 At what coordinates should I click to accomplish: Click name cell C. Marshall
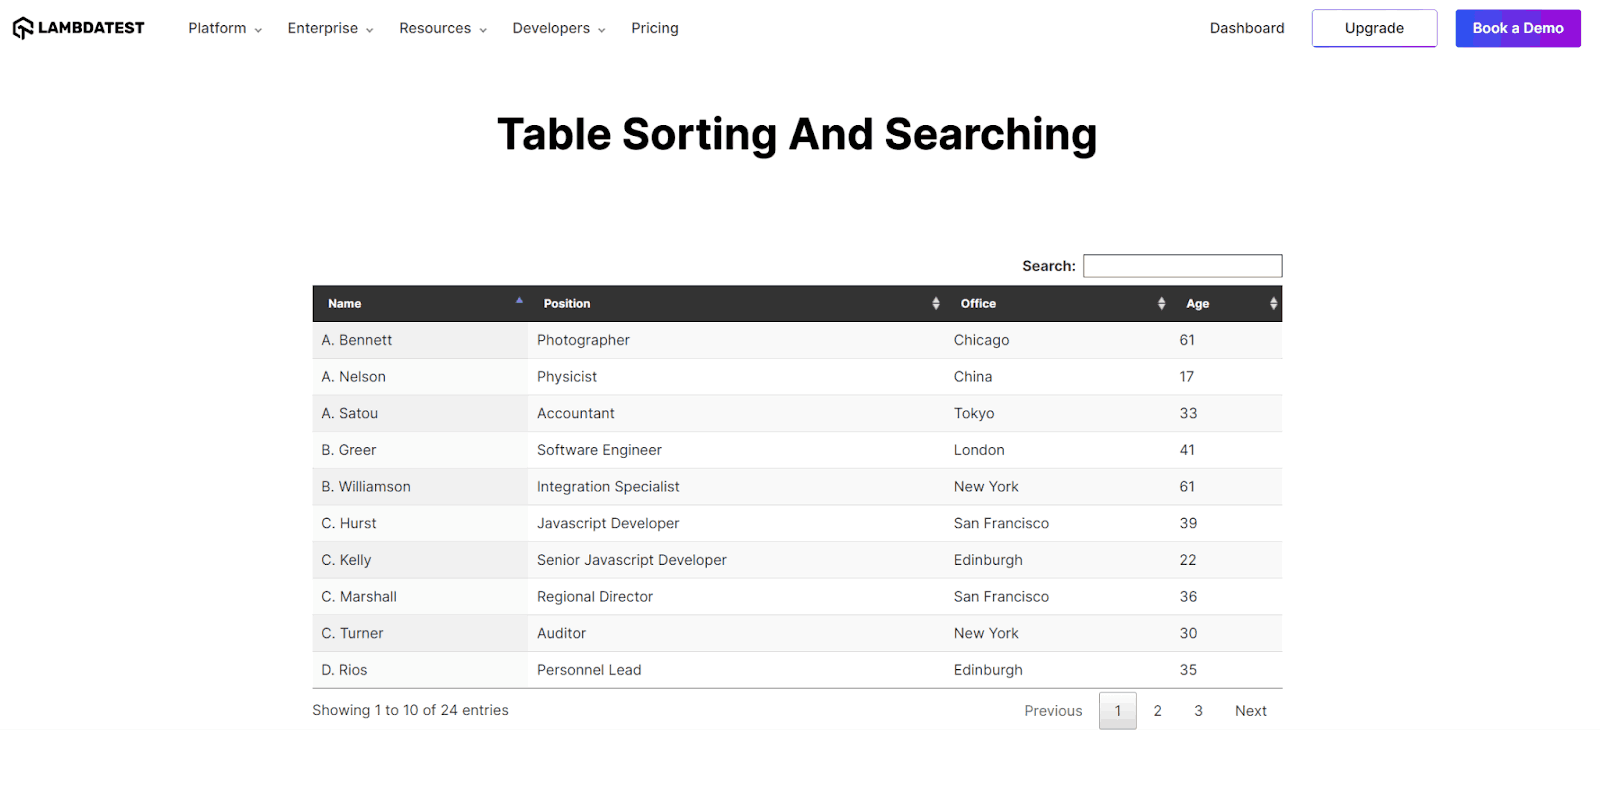420,597
